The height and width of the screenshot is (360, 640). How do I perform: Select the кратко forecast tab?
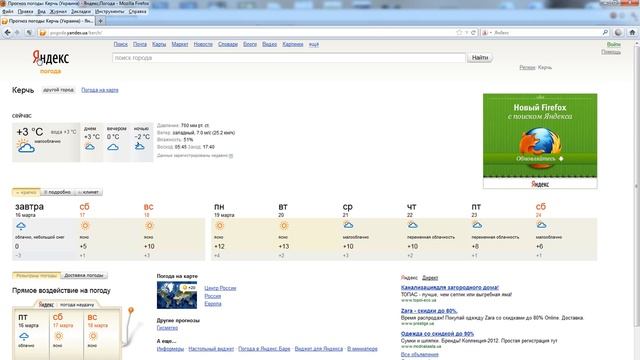point(27,192)
